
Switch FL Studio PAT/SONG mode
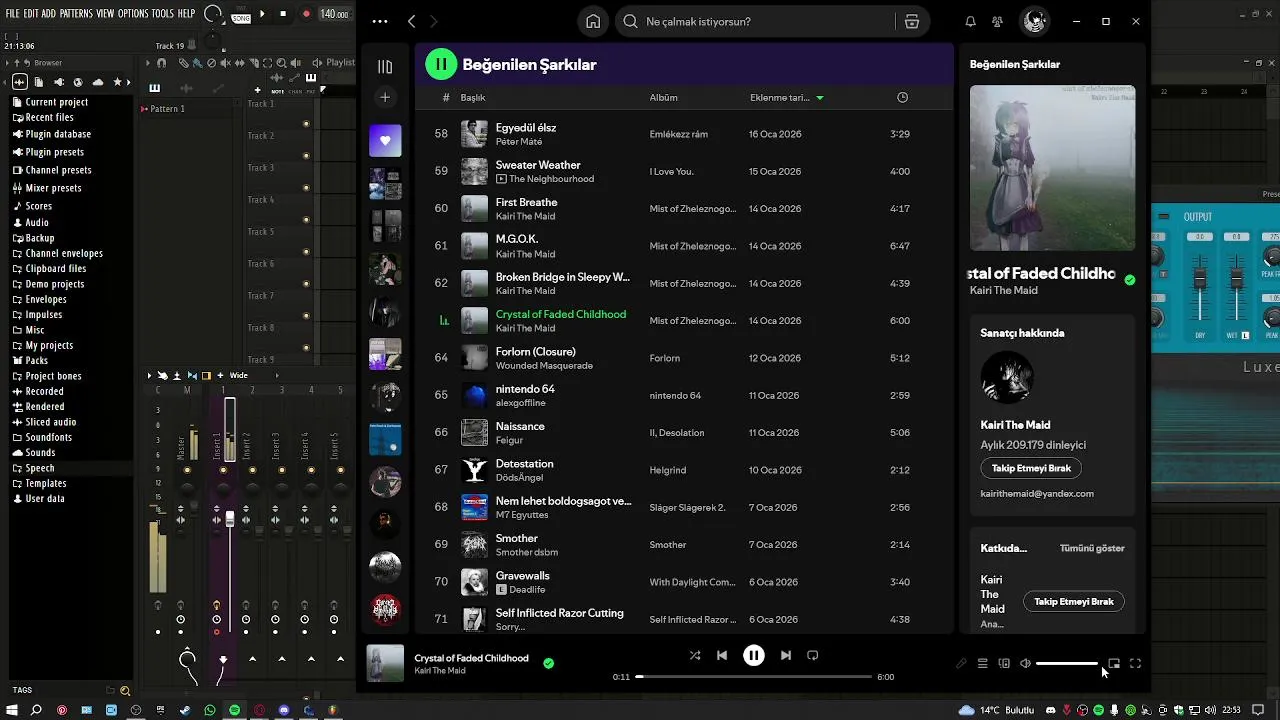[x=241, y=15]
